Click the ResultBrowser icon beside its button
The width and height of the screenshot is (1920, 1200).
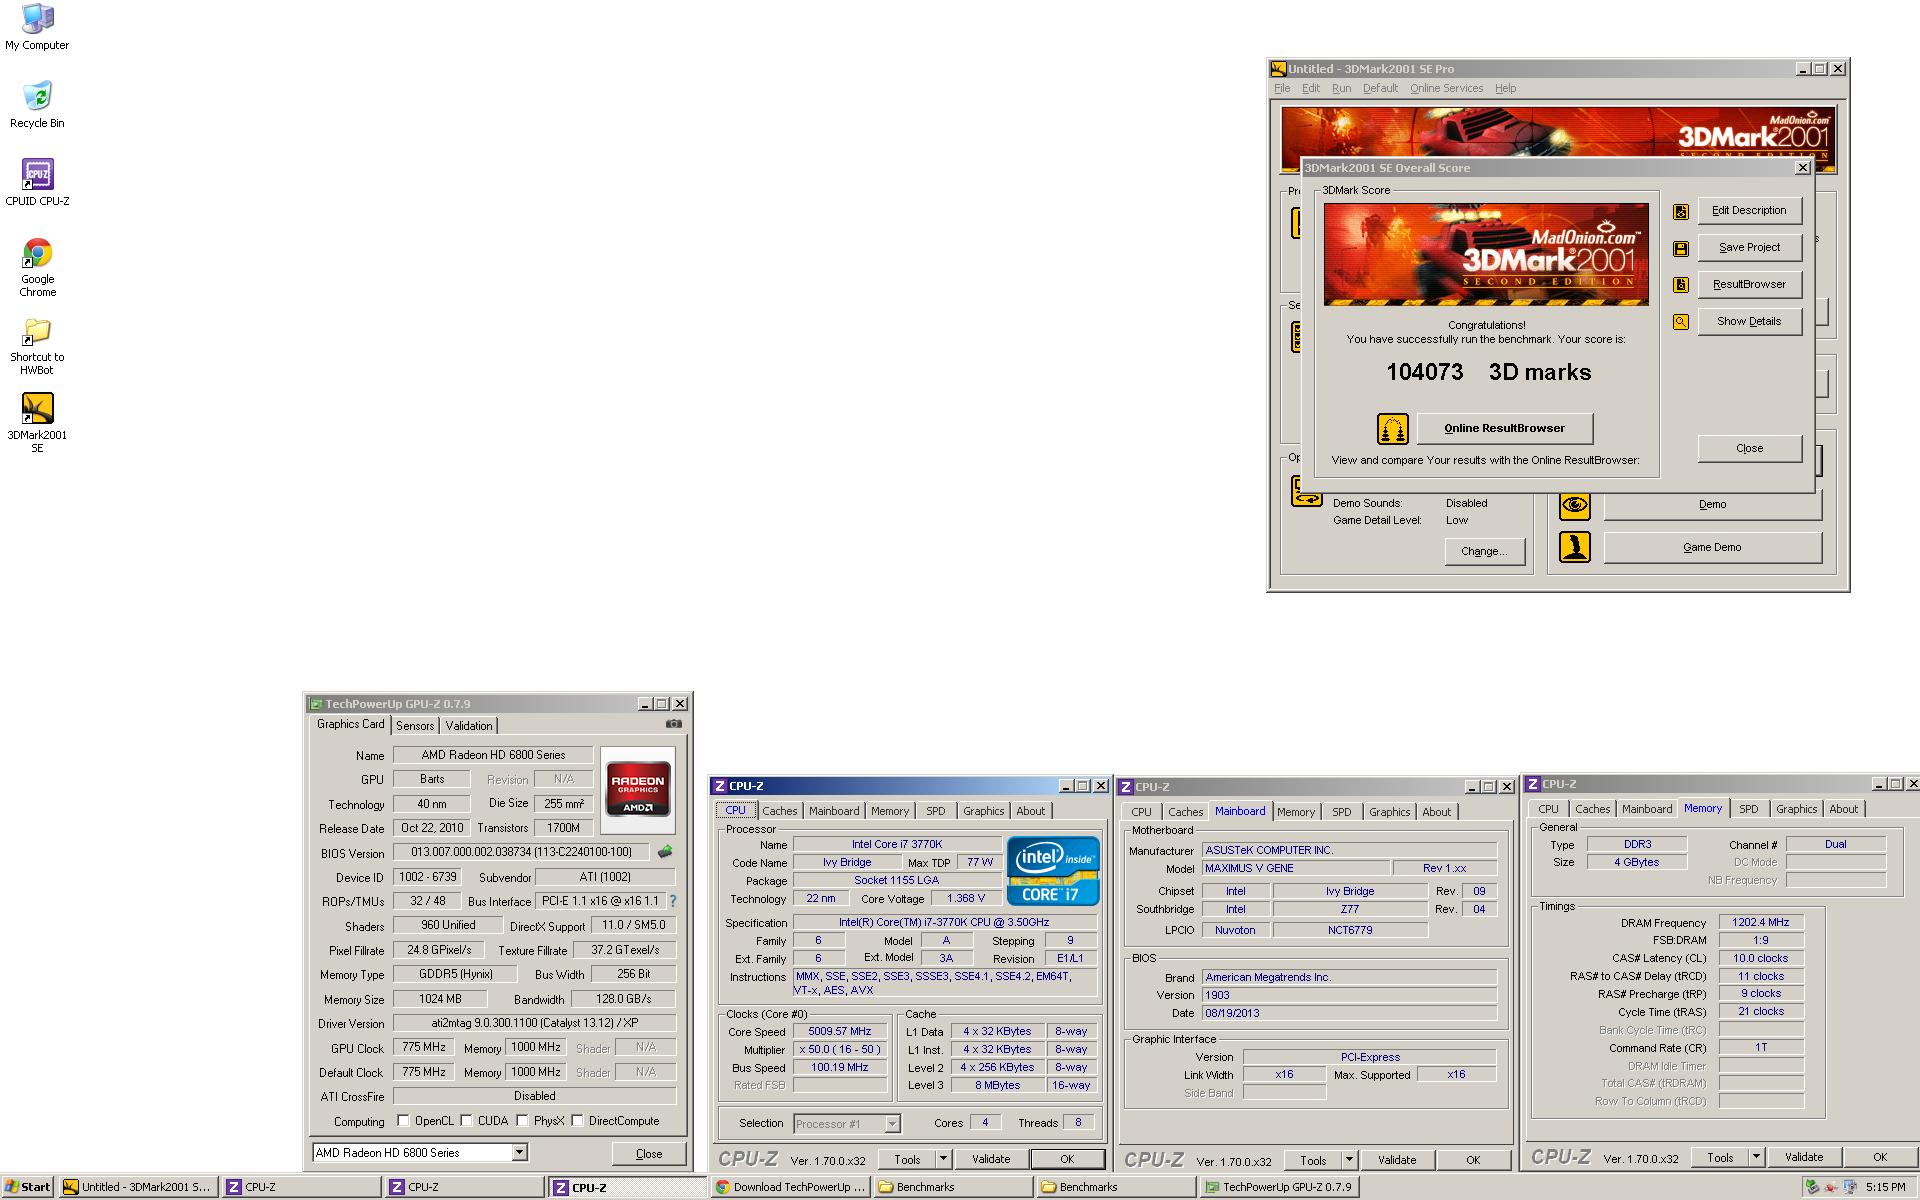(1681, 285)
